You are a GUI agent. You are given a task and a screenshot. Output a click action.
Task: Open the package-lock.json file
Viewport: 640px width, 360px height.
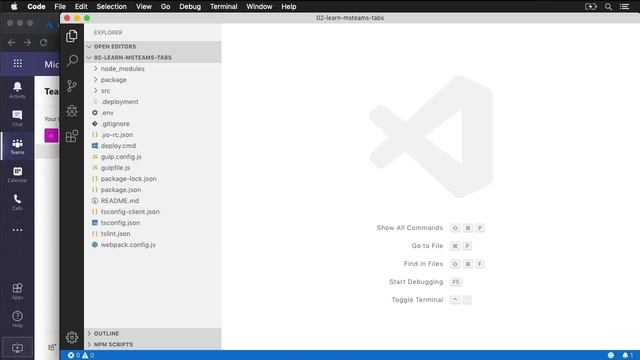(153, 179)
